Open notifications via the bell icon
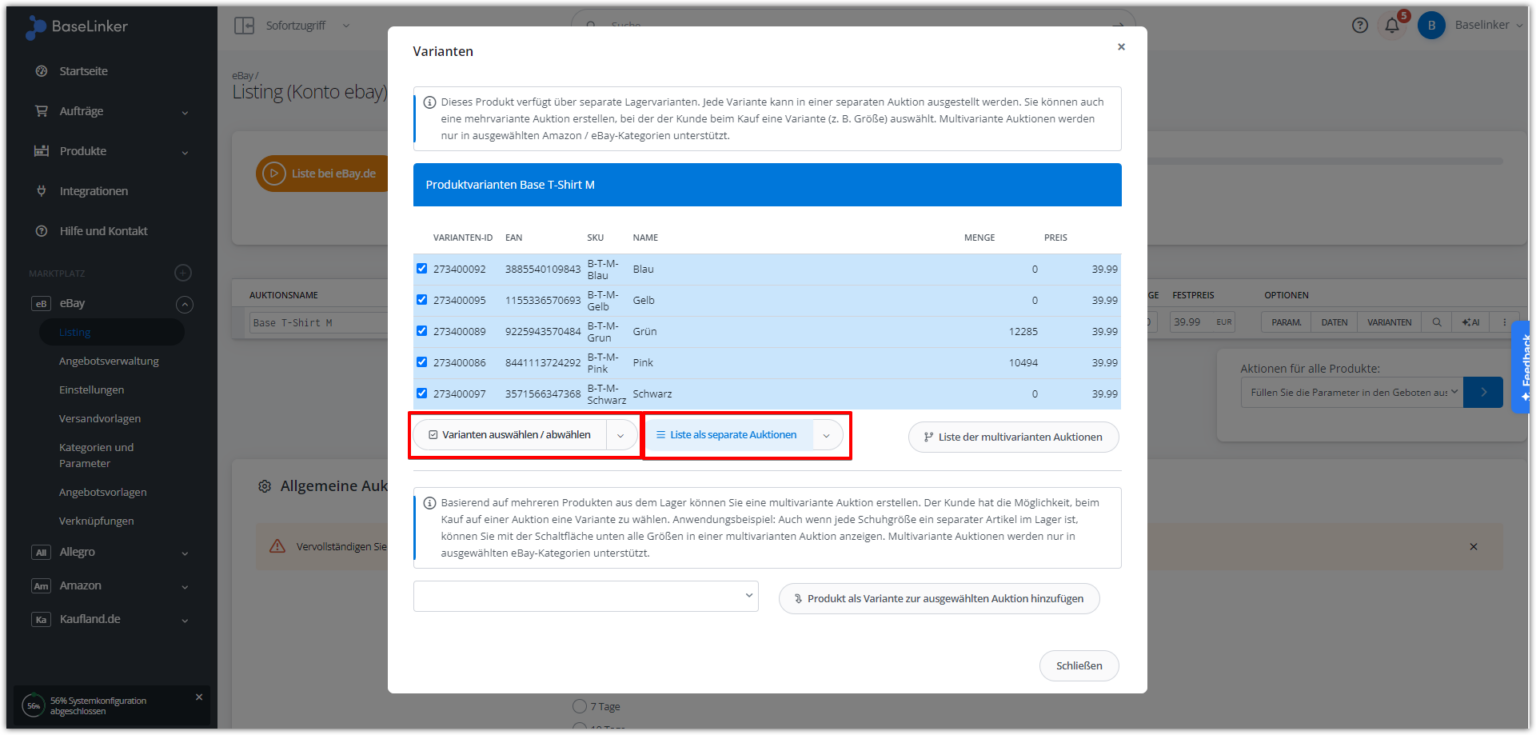The image size is (1536, 735). click(x=1392, y=25)
